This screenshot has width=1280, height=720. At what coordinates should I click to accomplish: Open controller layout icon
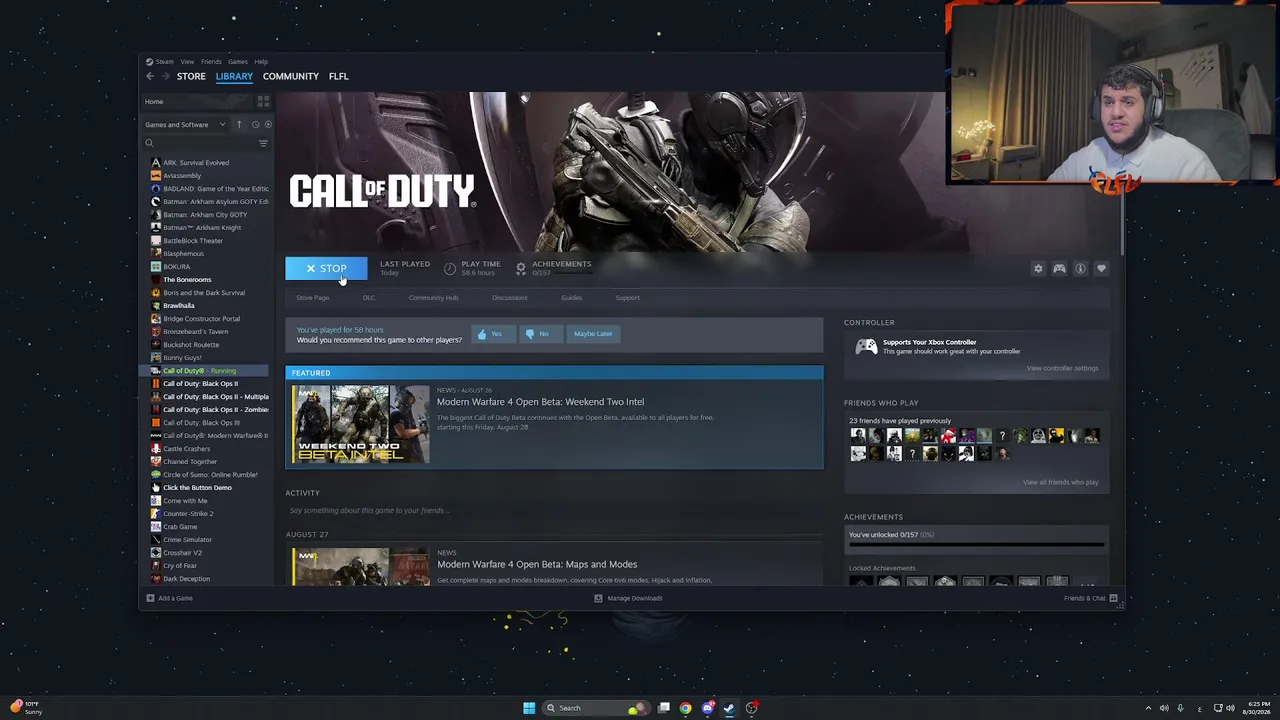pos(1059,269)
